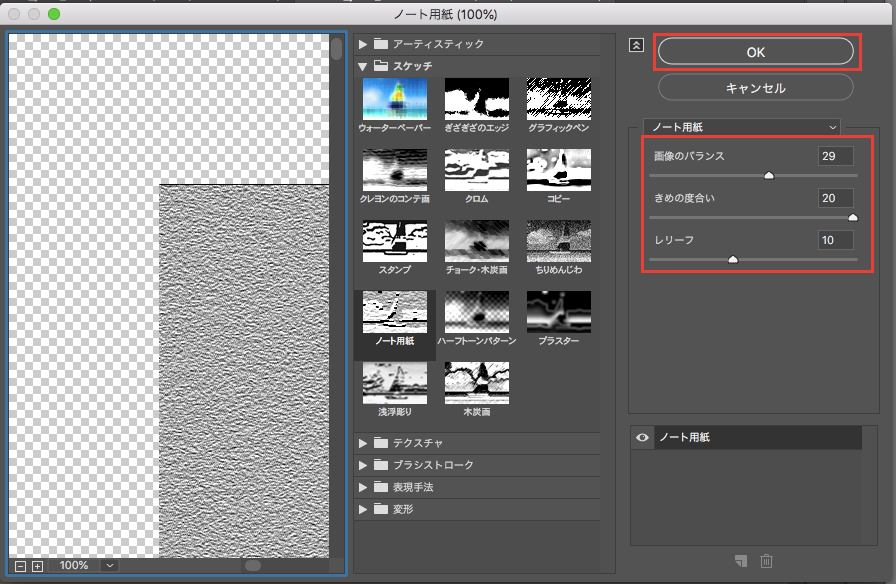
Task: Open the ノート用紙 filter dropdown
Action: (741, 127)
